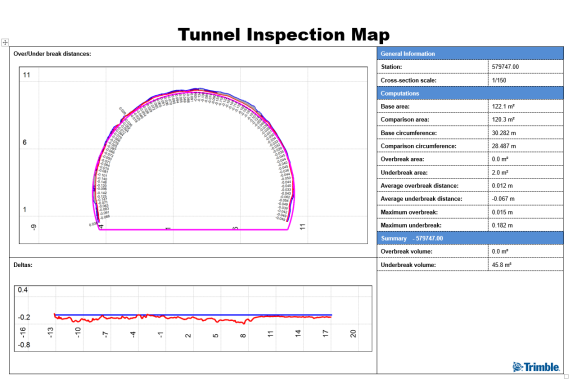Click the Underbreak volume value cell
This screenshot has height=380, width=573.
click(525, 265)
